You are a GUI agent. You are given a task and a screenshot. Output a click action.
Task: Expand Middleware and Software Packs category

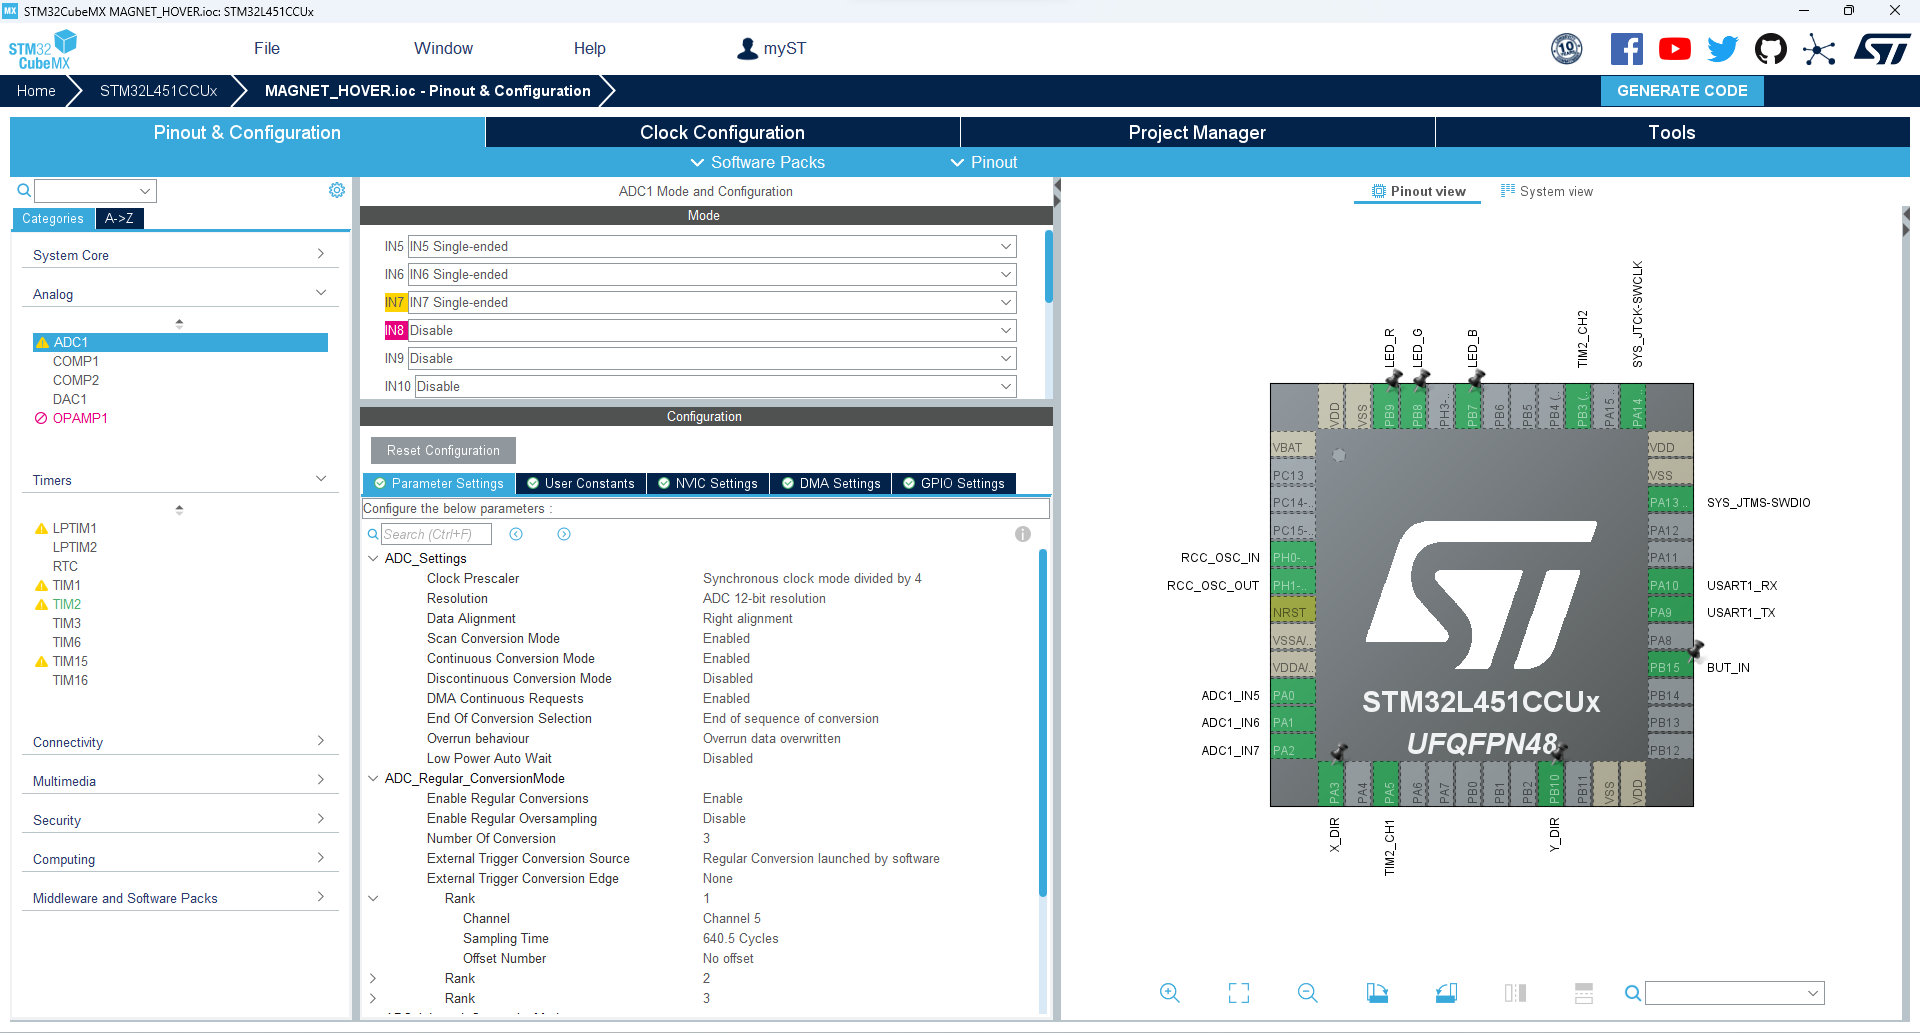tap(180, 898)
